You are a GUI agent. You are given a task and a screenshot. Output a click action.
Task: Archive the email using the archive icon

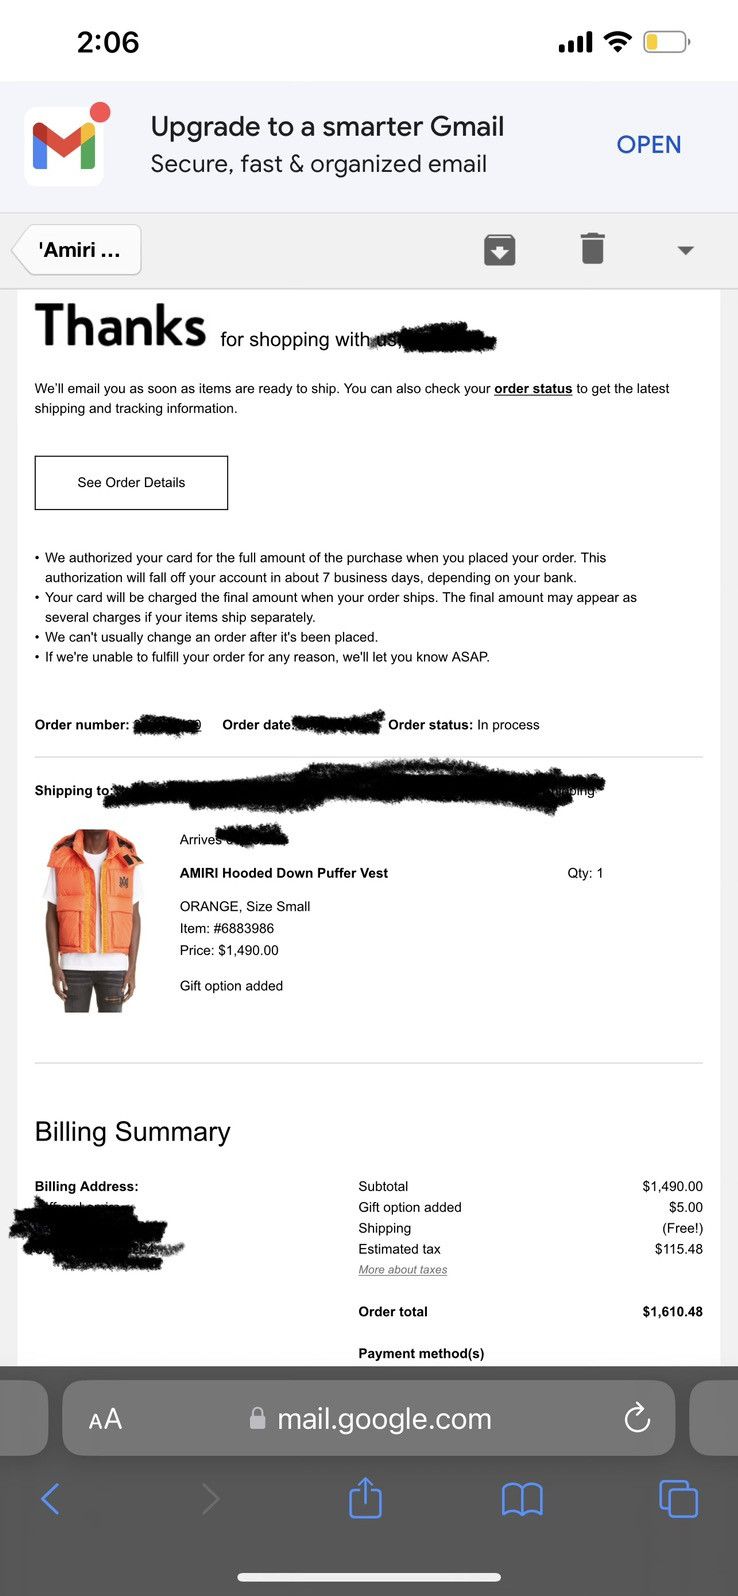click(x=499, y=249)
